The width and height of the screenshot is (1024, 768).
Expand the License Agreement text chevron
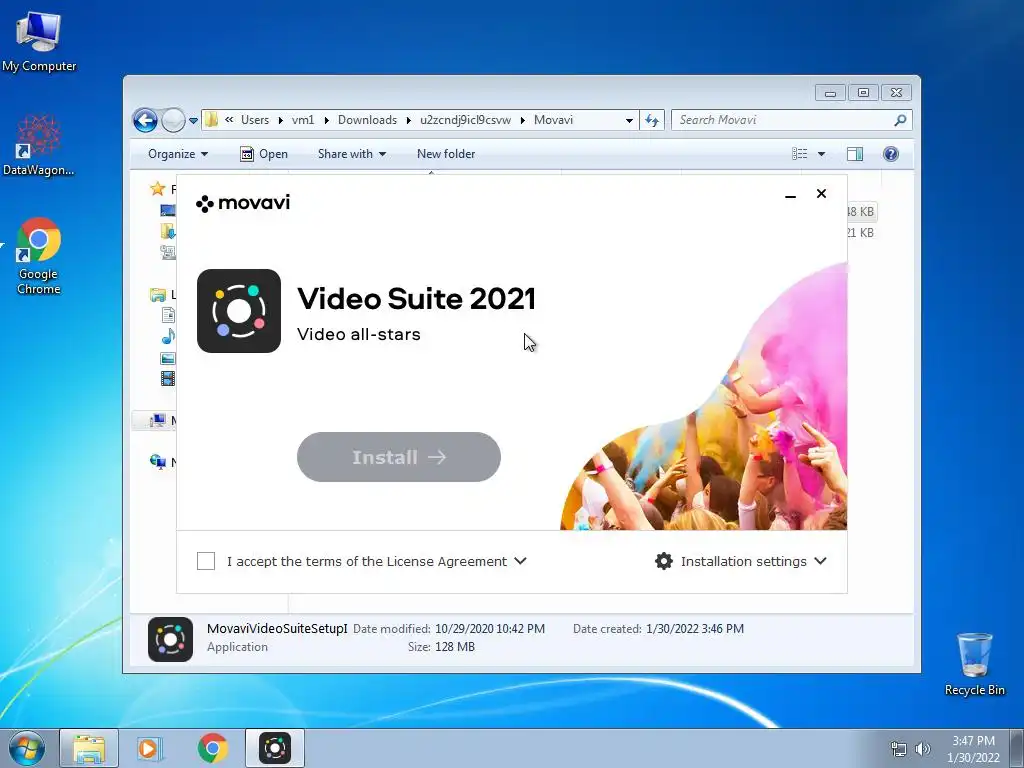[520, 561]
